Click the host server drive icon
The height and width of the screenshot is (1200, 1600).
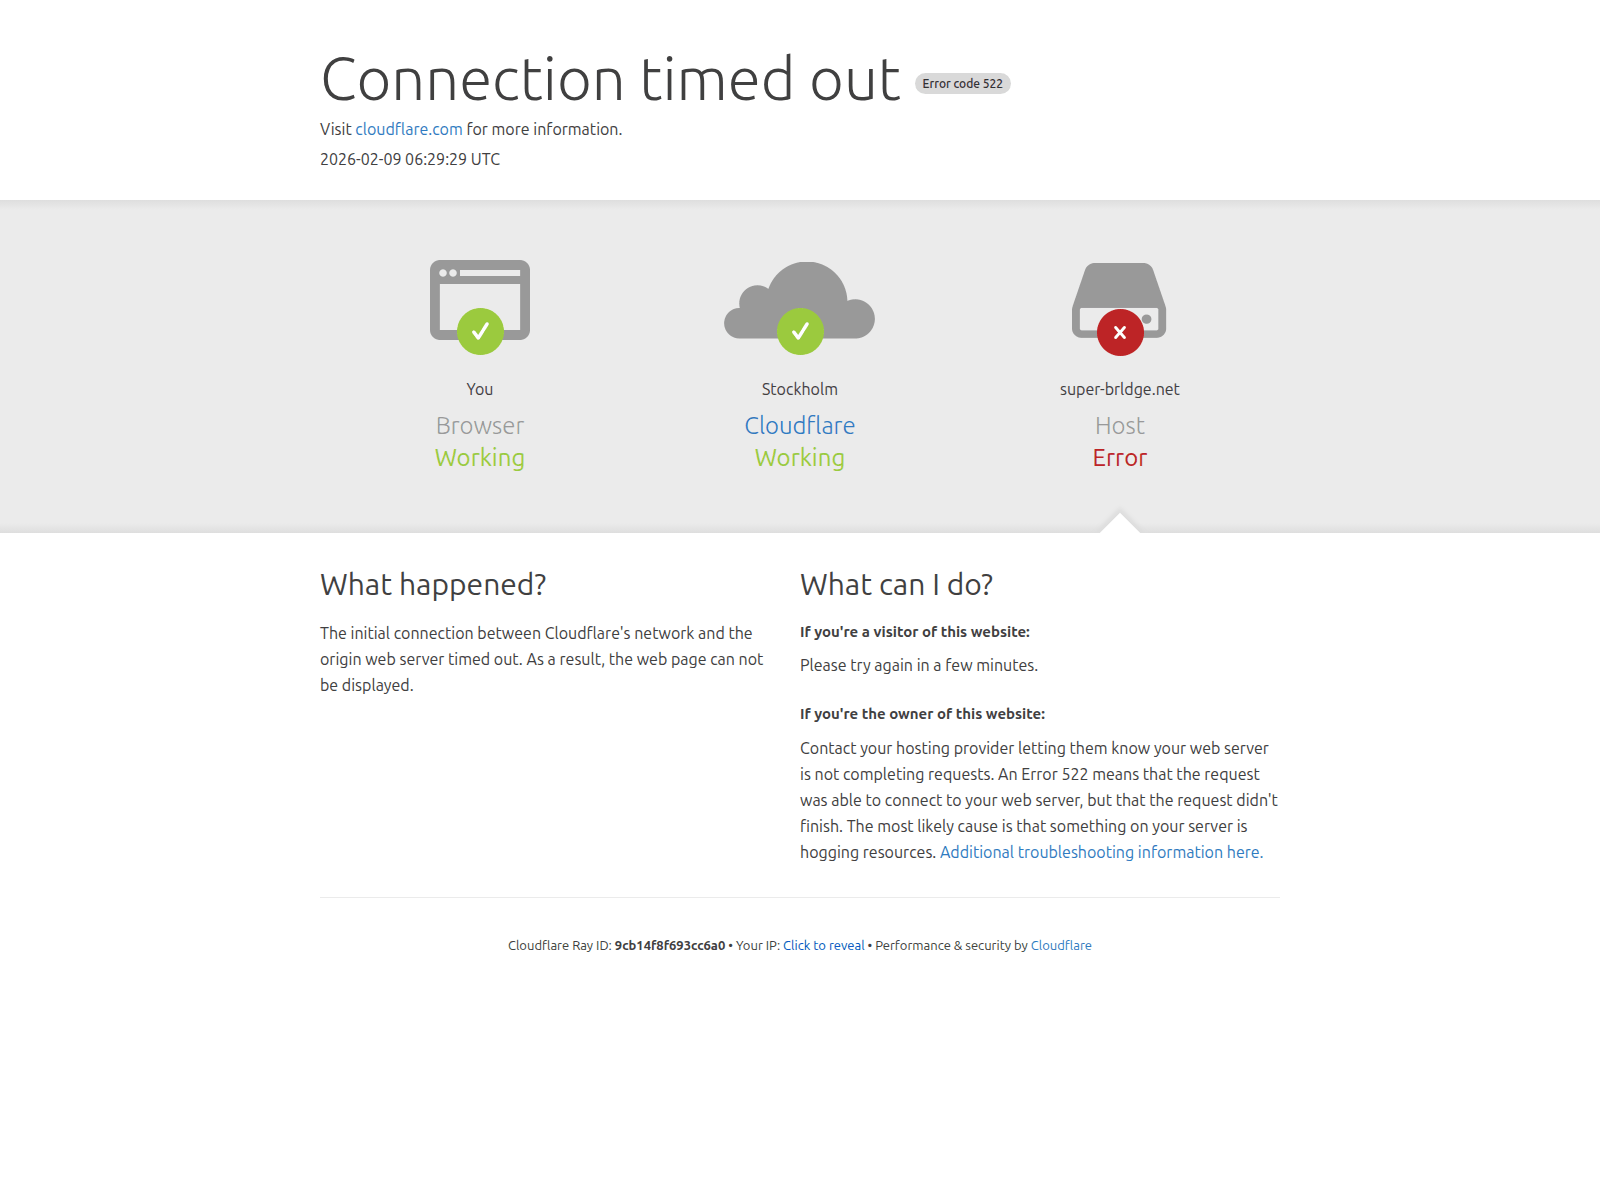1119,300
